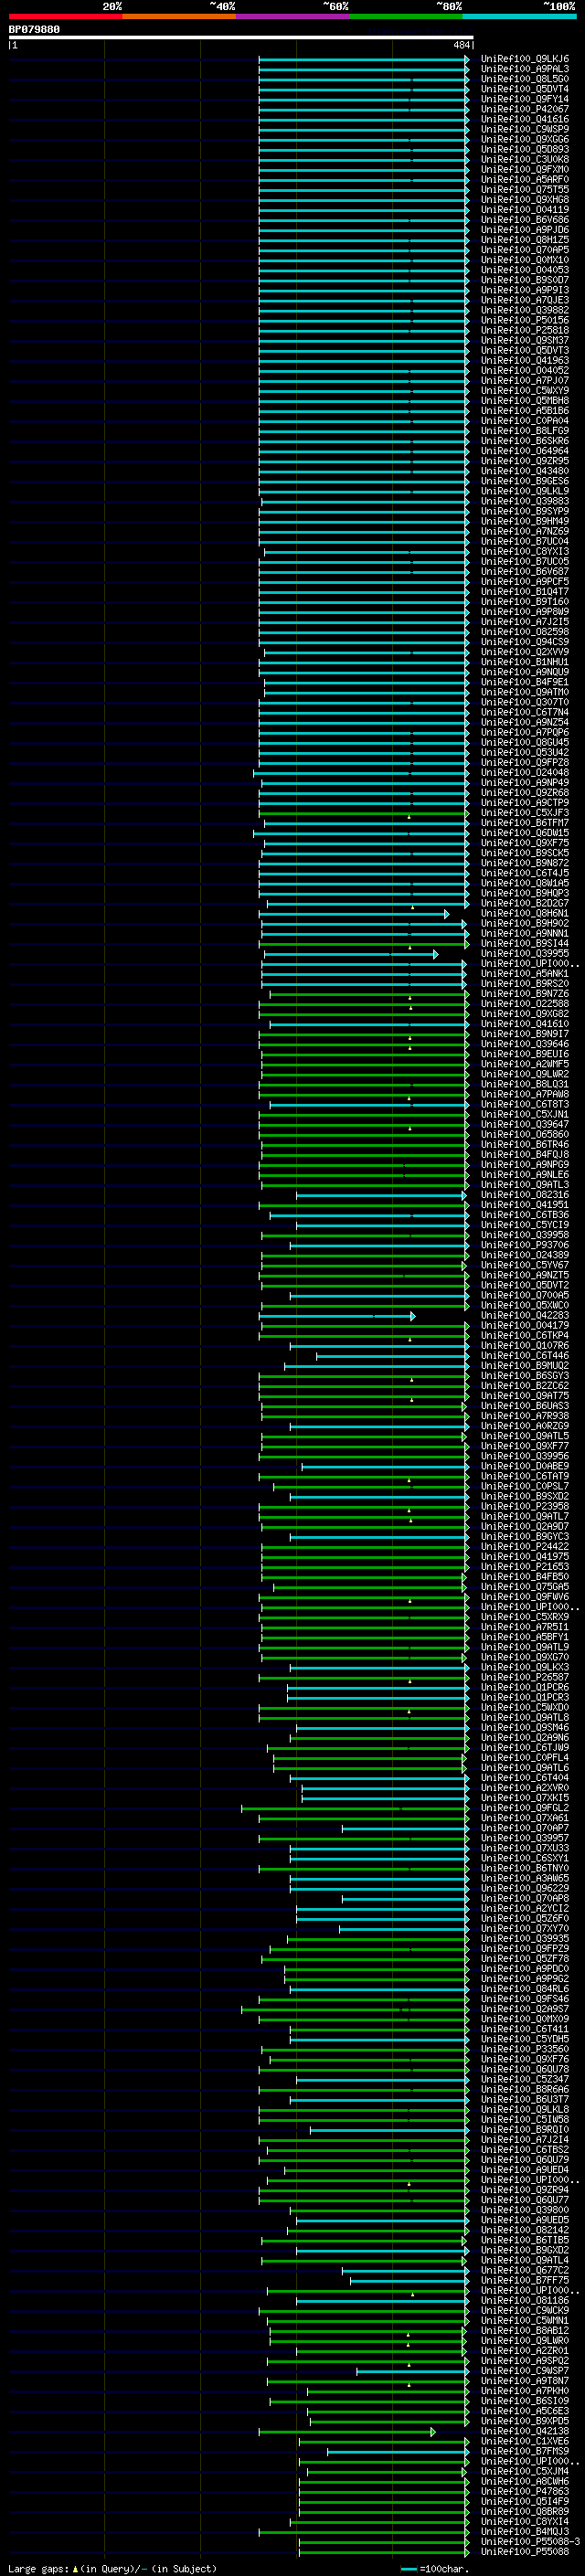Open hit UniRef100_Q9LKJ6
Image resolution: width=585 pixels, height=2576 pixels.
[525, 59]
